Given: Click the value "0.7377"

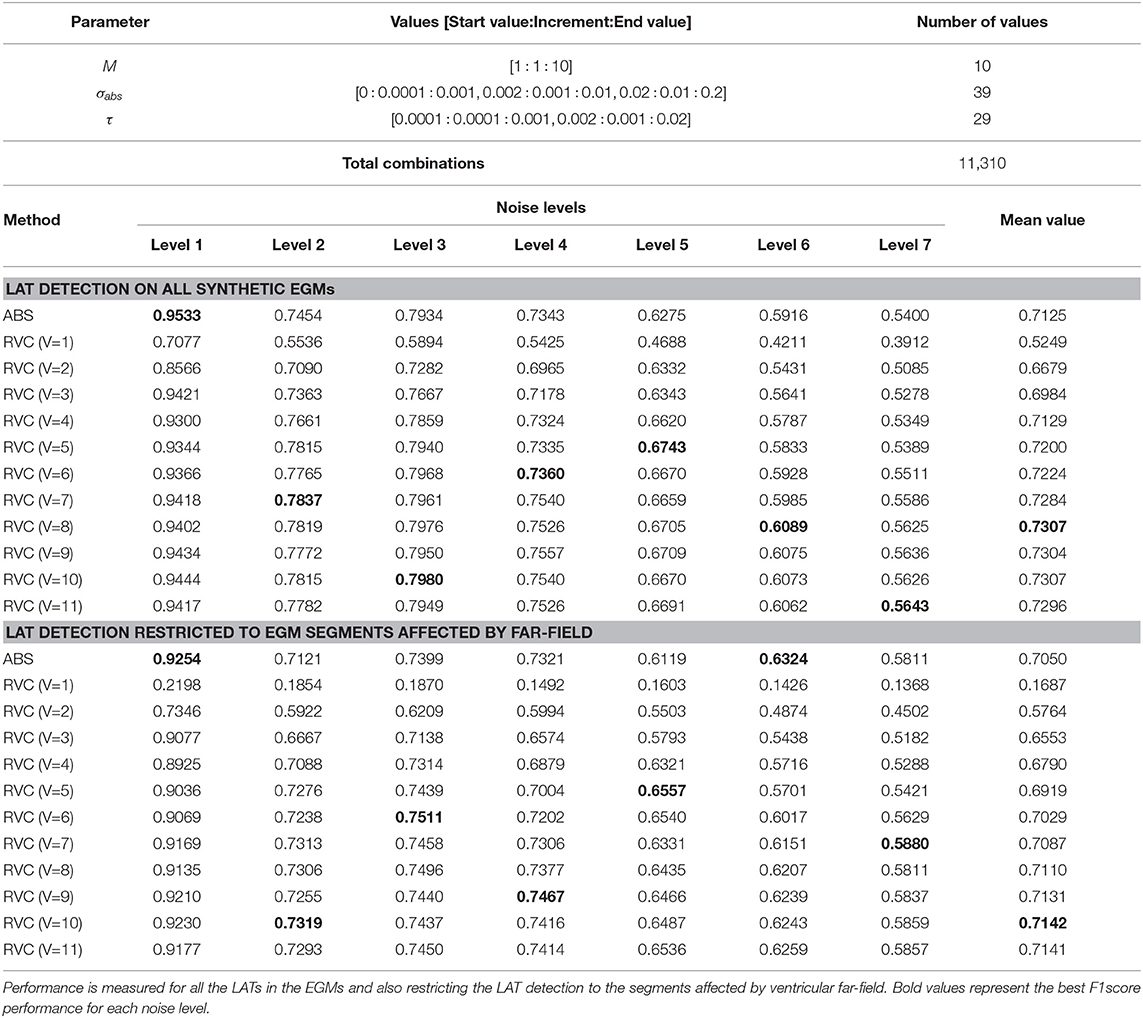Looking at the screenshot, I should pyautogui.click(x=541, y=870).
